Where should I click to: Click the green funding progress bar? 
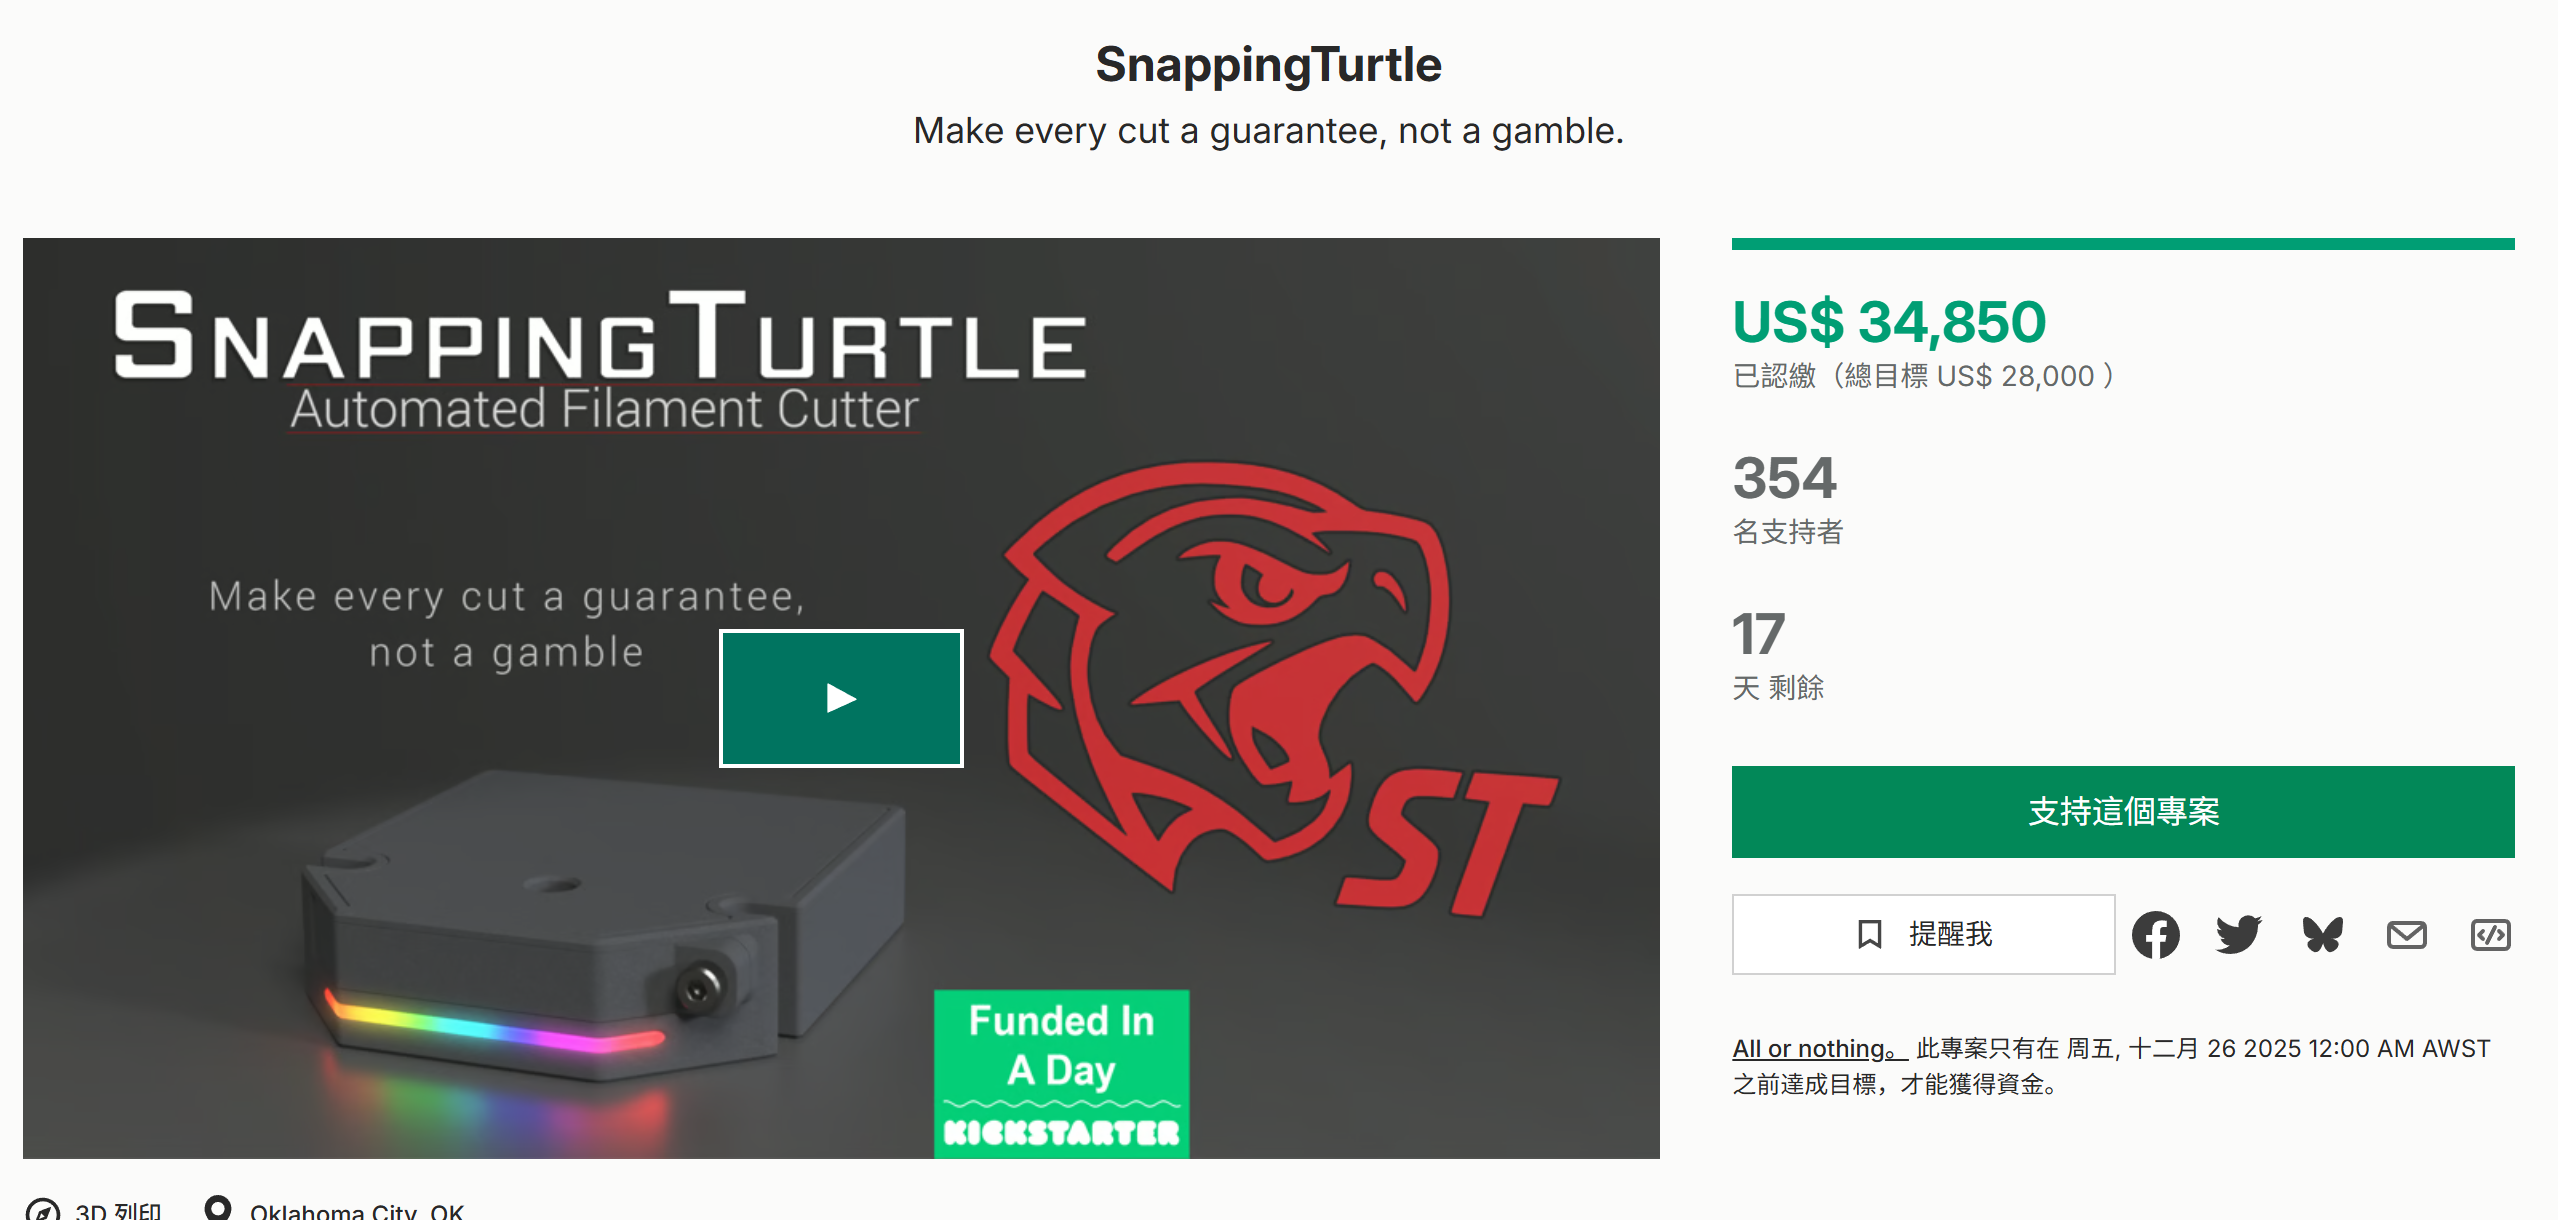[x=2122, y=244]
